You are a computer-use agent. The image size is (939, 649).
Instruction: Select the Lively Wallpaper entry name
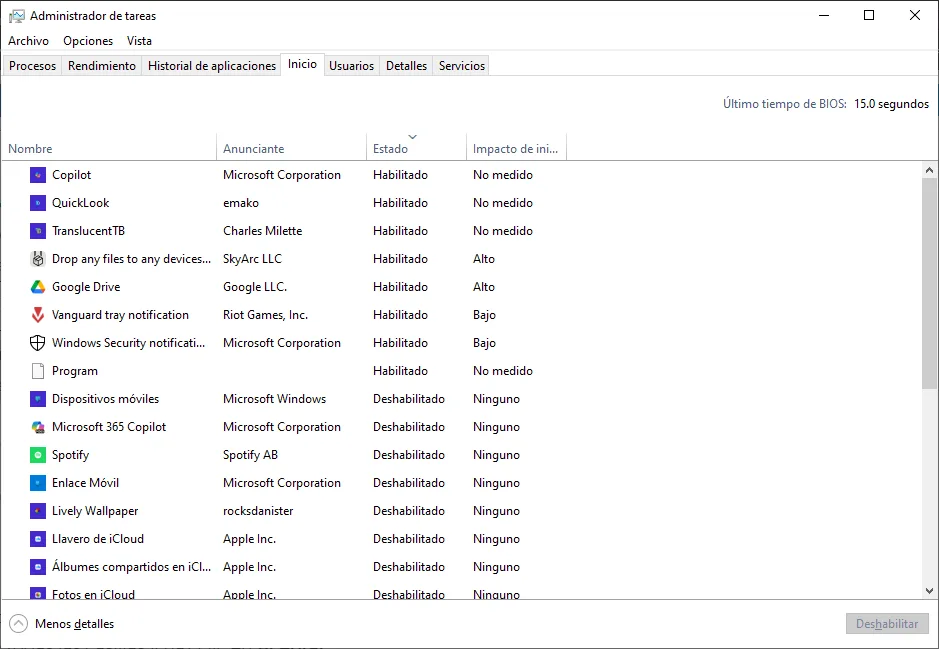[x=95, y=511]
